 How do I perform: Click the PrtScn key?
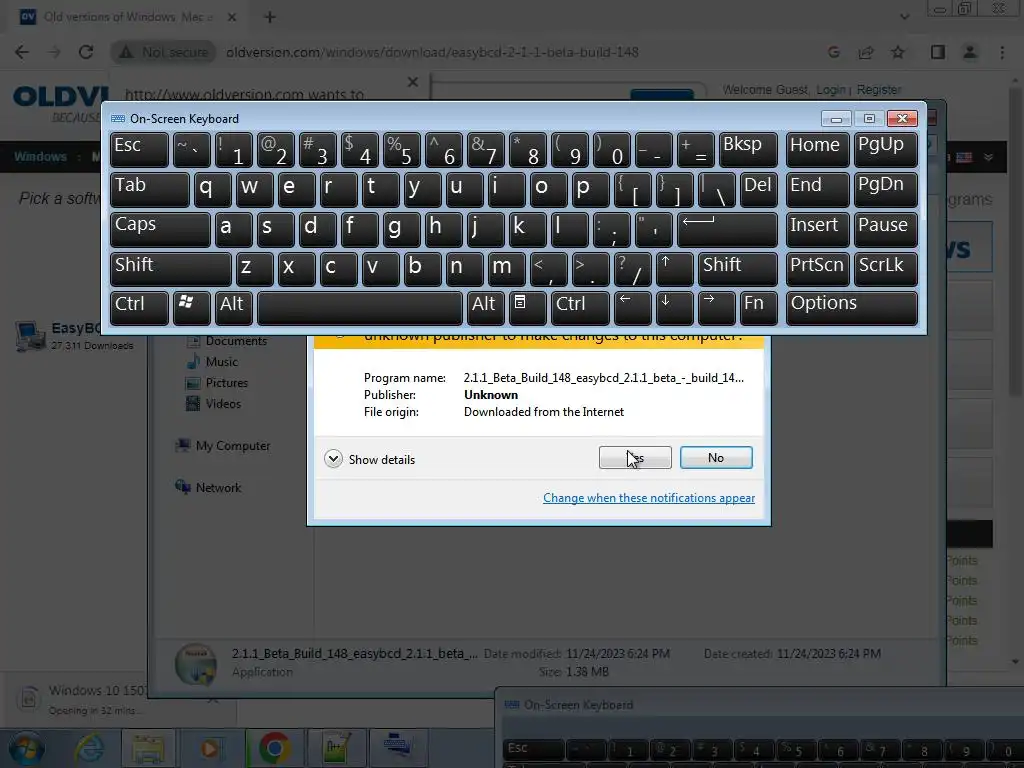tap(817, 269)
